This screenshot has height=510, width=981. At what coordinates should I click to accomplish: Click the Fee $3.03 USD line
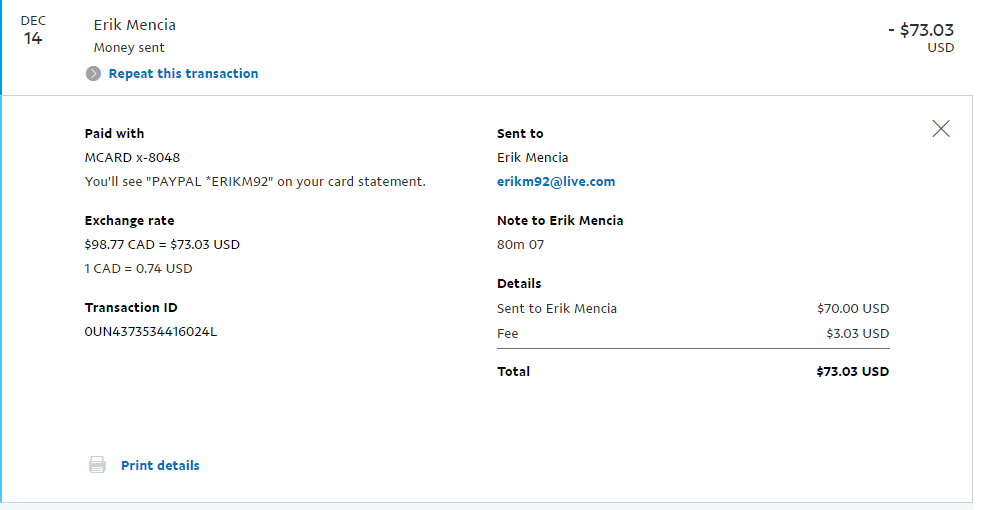(x=693, y=334)
